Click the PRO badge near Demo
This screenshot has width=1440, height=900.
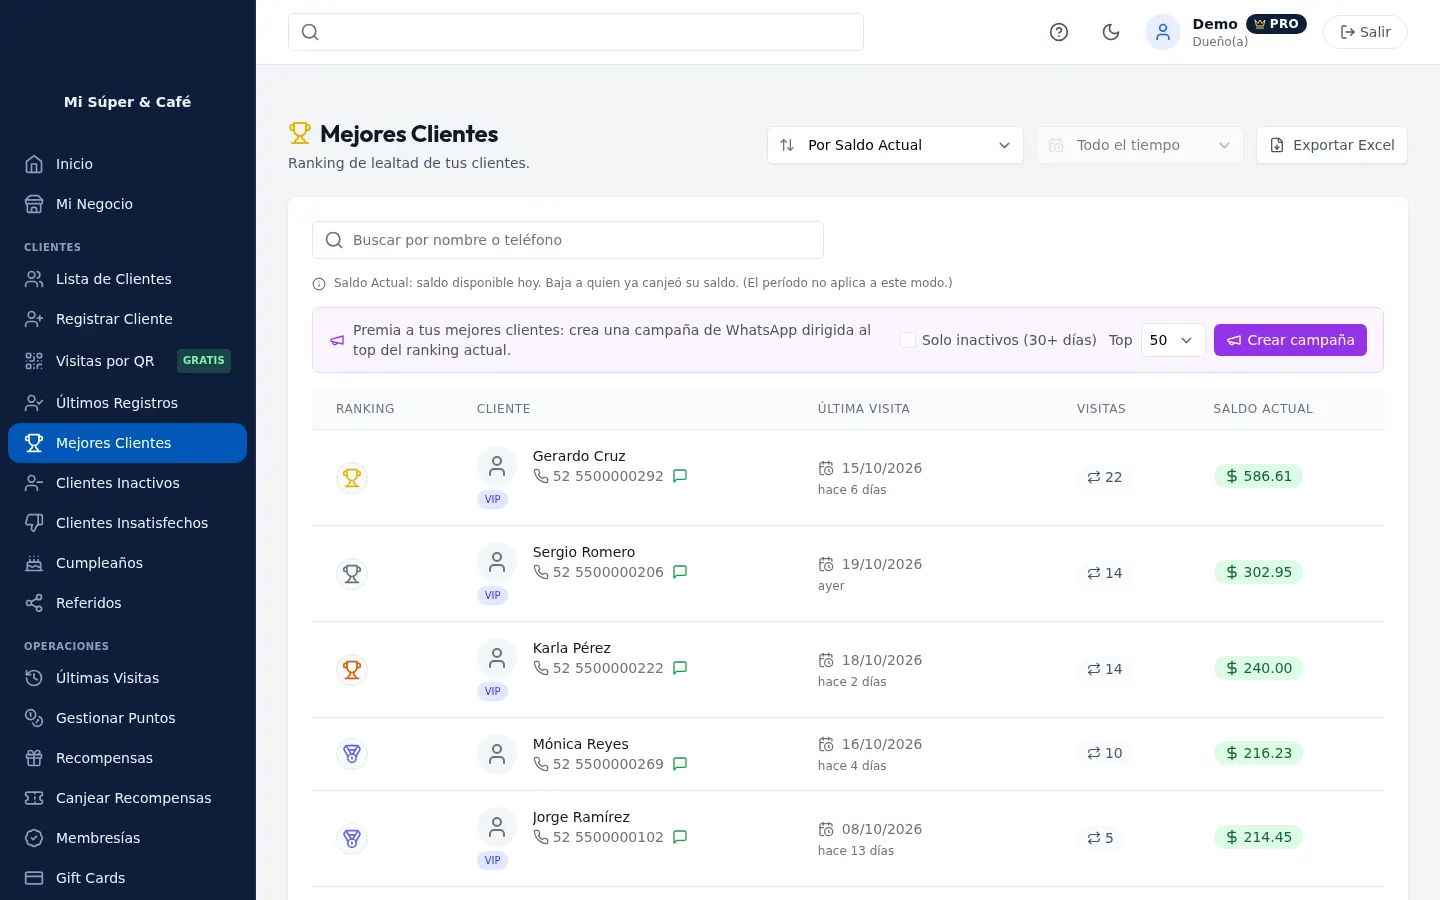1276,24
